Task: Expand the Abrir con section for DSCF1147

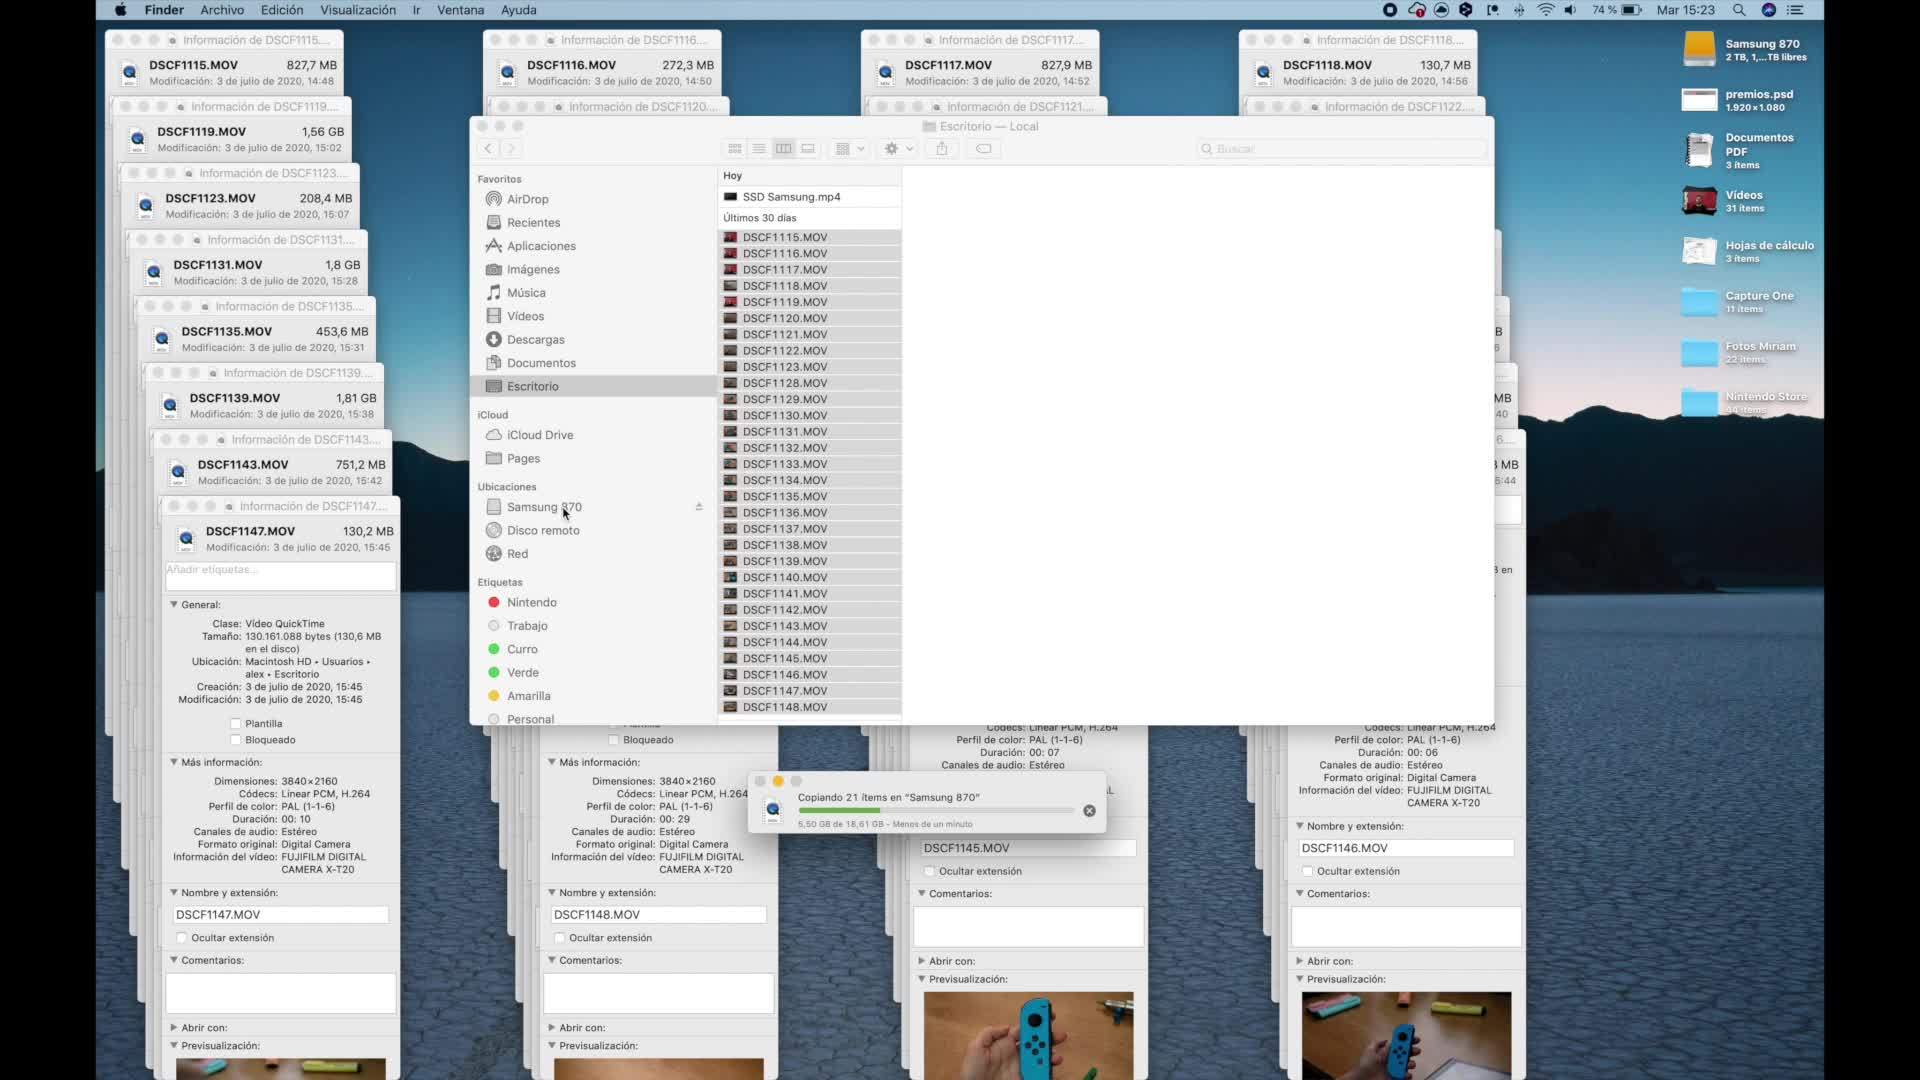Action: click(174, 1027)
